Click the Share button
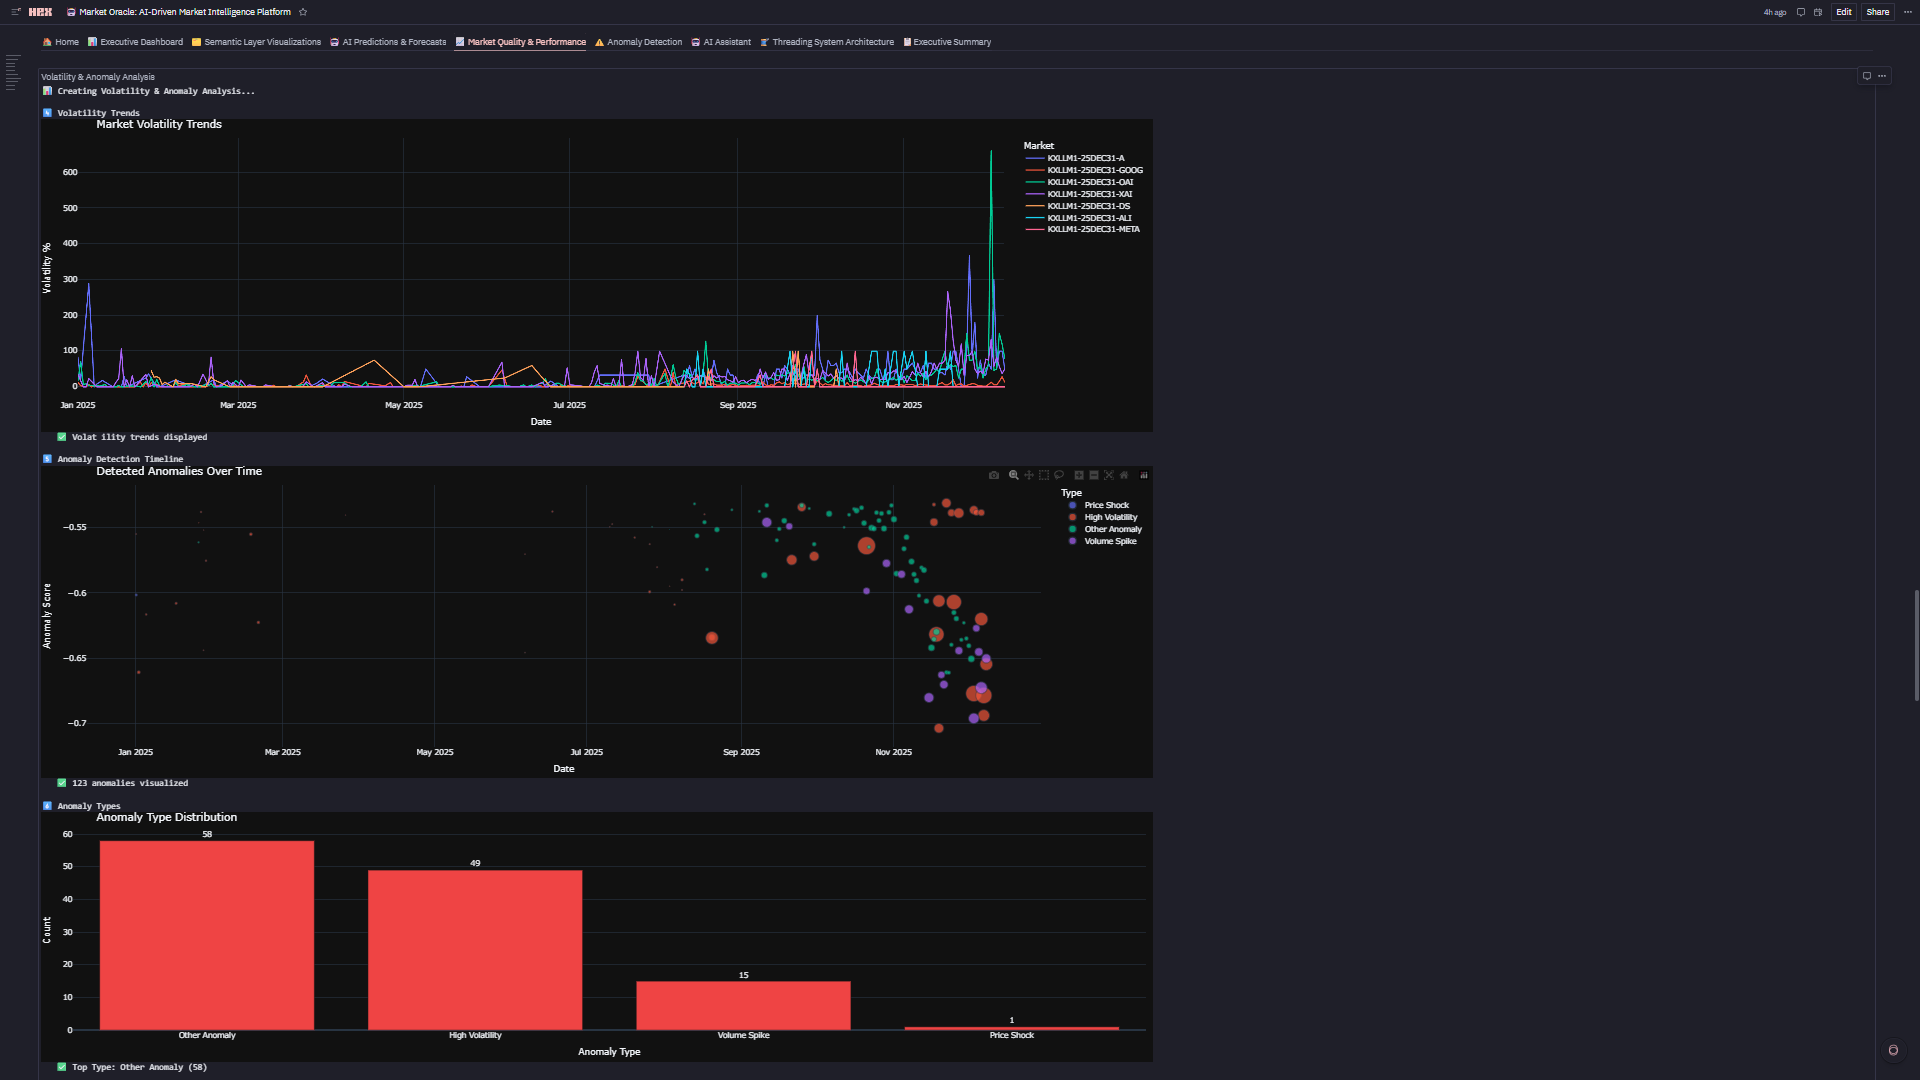Screen dimensions: 1920x1080 [x=1877, y=12]
